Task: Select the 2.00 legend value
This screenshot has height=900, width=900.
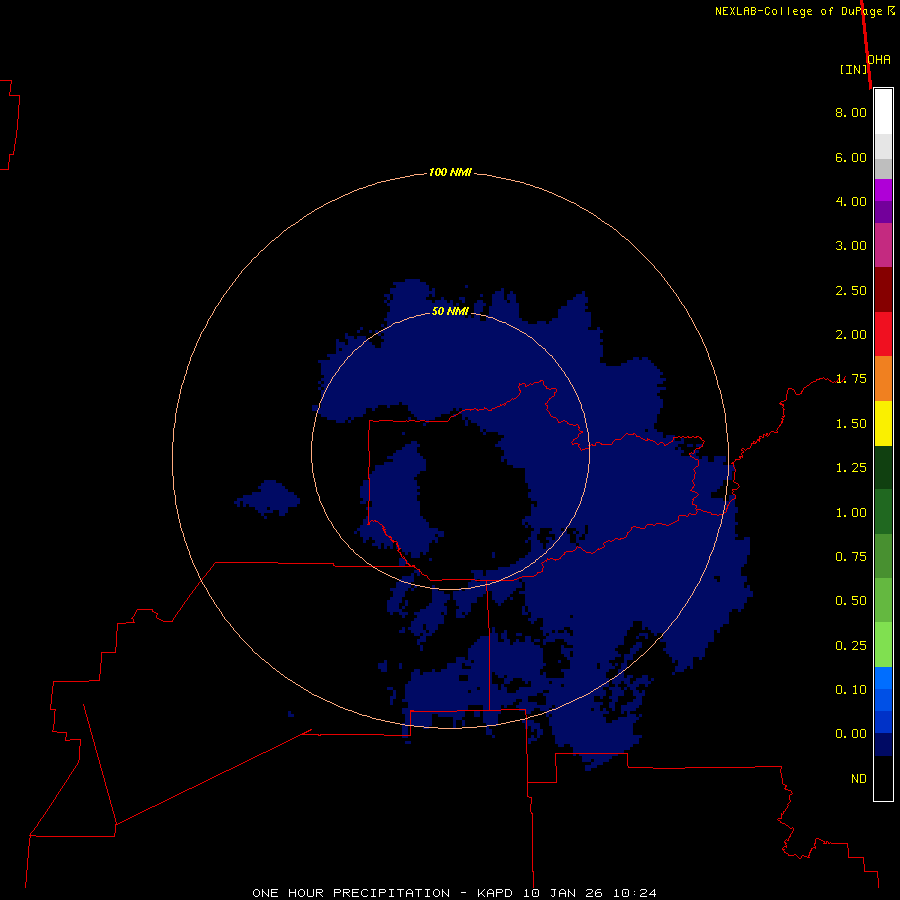Action: 851,335
